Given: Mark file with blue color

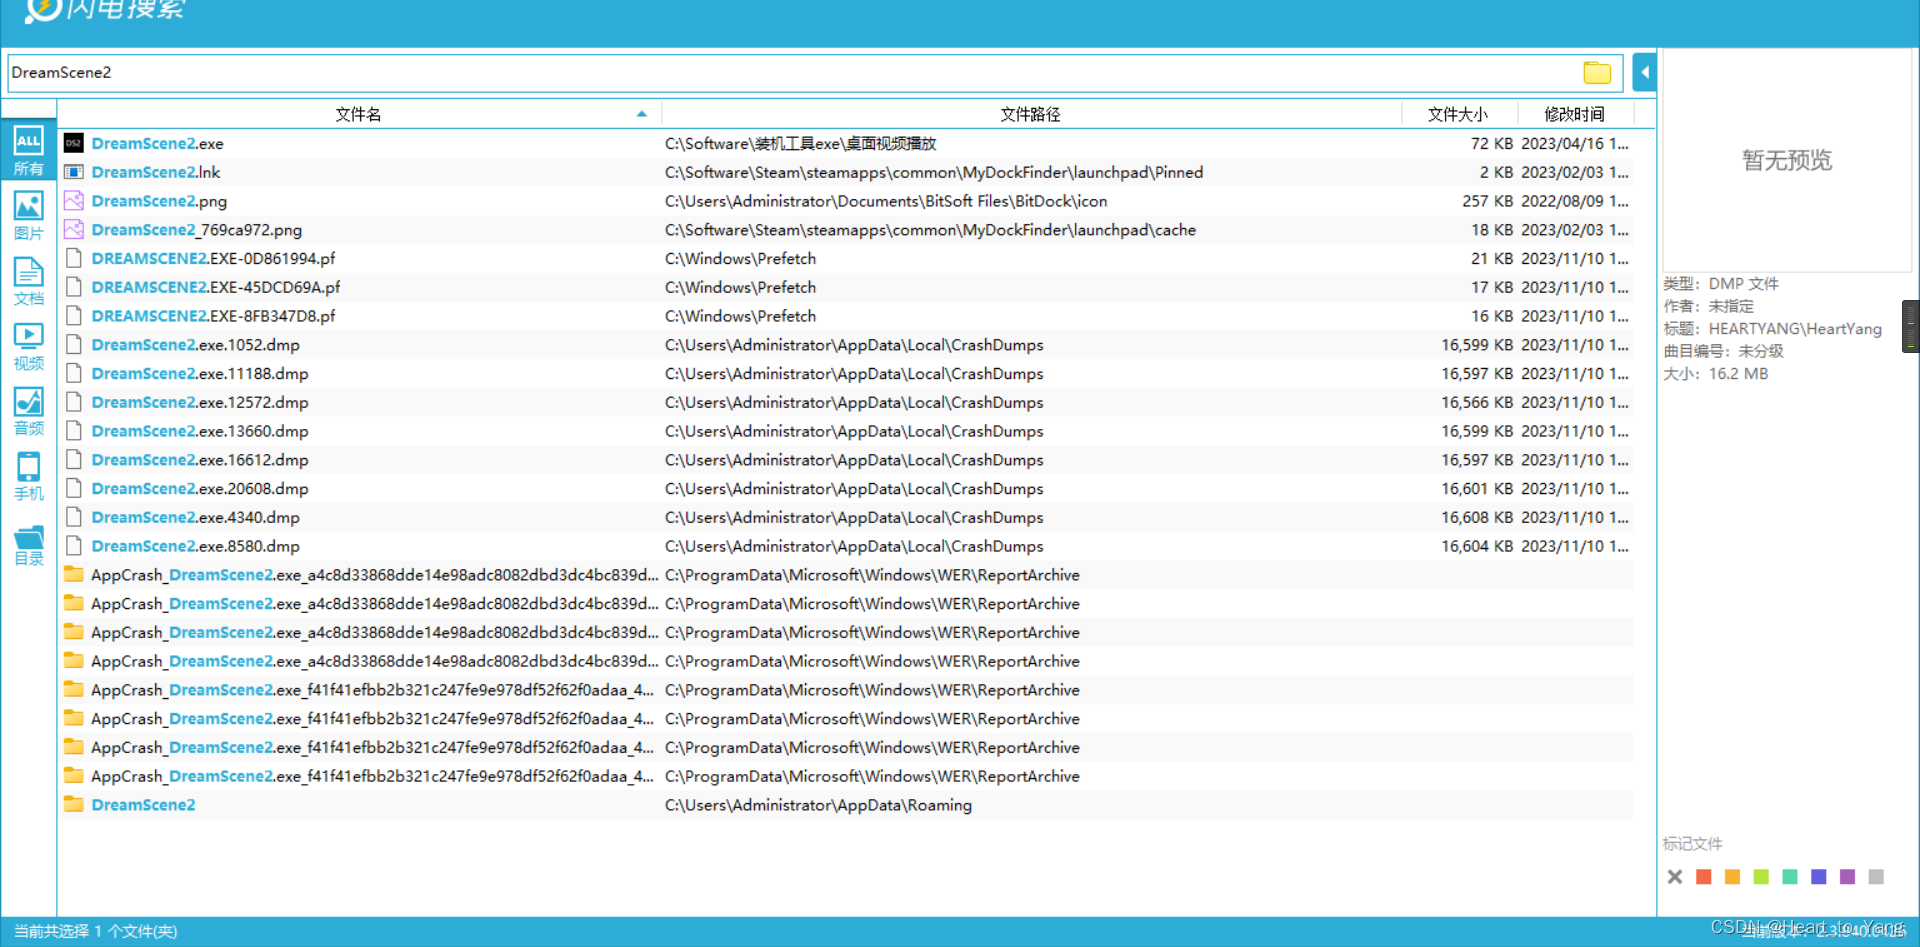Looking at the screenshot, I should click(x=1818, y=877).
